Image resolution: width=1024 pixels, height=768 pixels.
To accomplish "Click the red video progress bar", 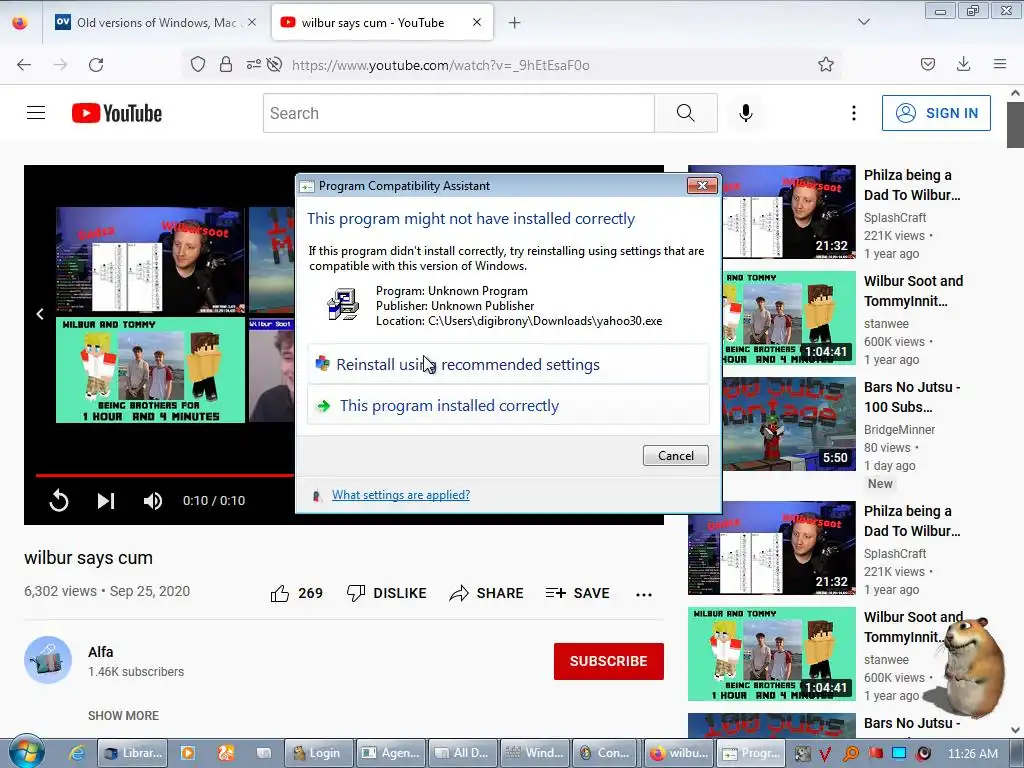I will click(165, 475).
